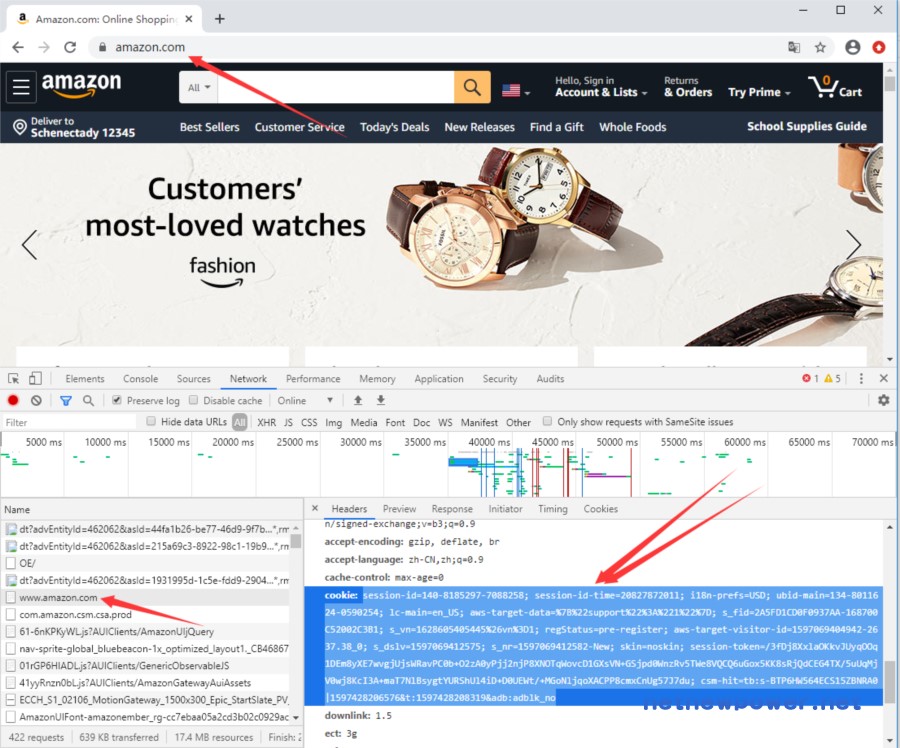
Task: Open the Online throttling dropdown
Action: (x=305, y=401)
